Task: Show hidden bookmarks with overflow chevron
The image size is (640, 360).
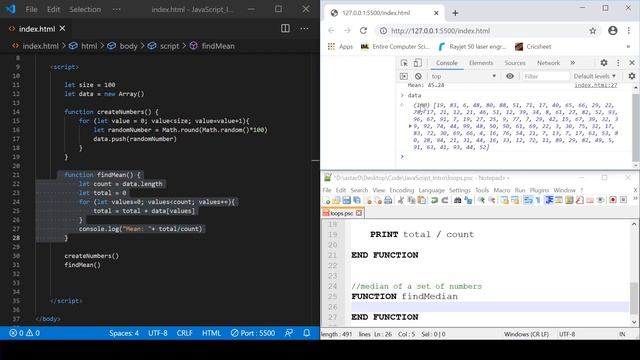Action: [x=628, y=47]
